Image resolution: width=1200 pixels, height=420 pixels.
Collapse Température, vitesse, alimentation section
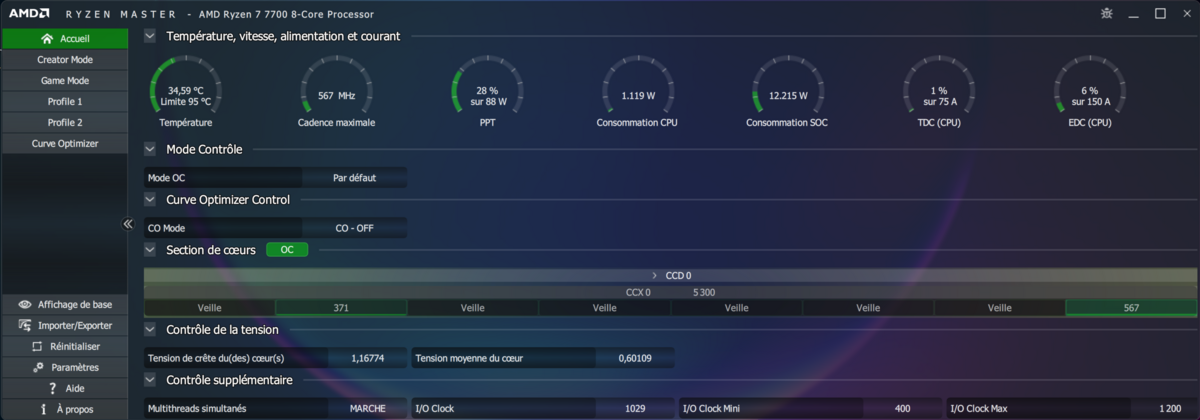pyautogui.click(x=150, y=36)
